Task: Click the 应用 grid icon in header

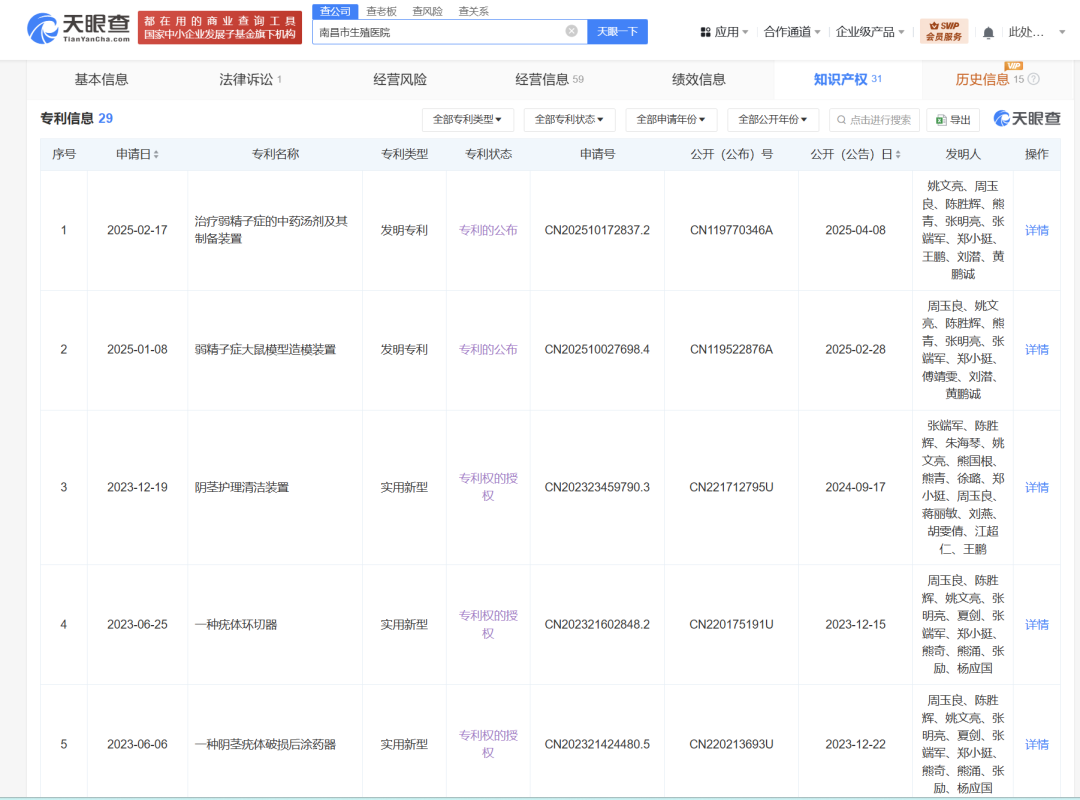Action: [706, 31]
